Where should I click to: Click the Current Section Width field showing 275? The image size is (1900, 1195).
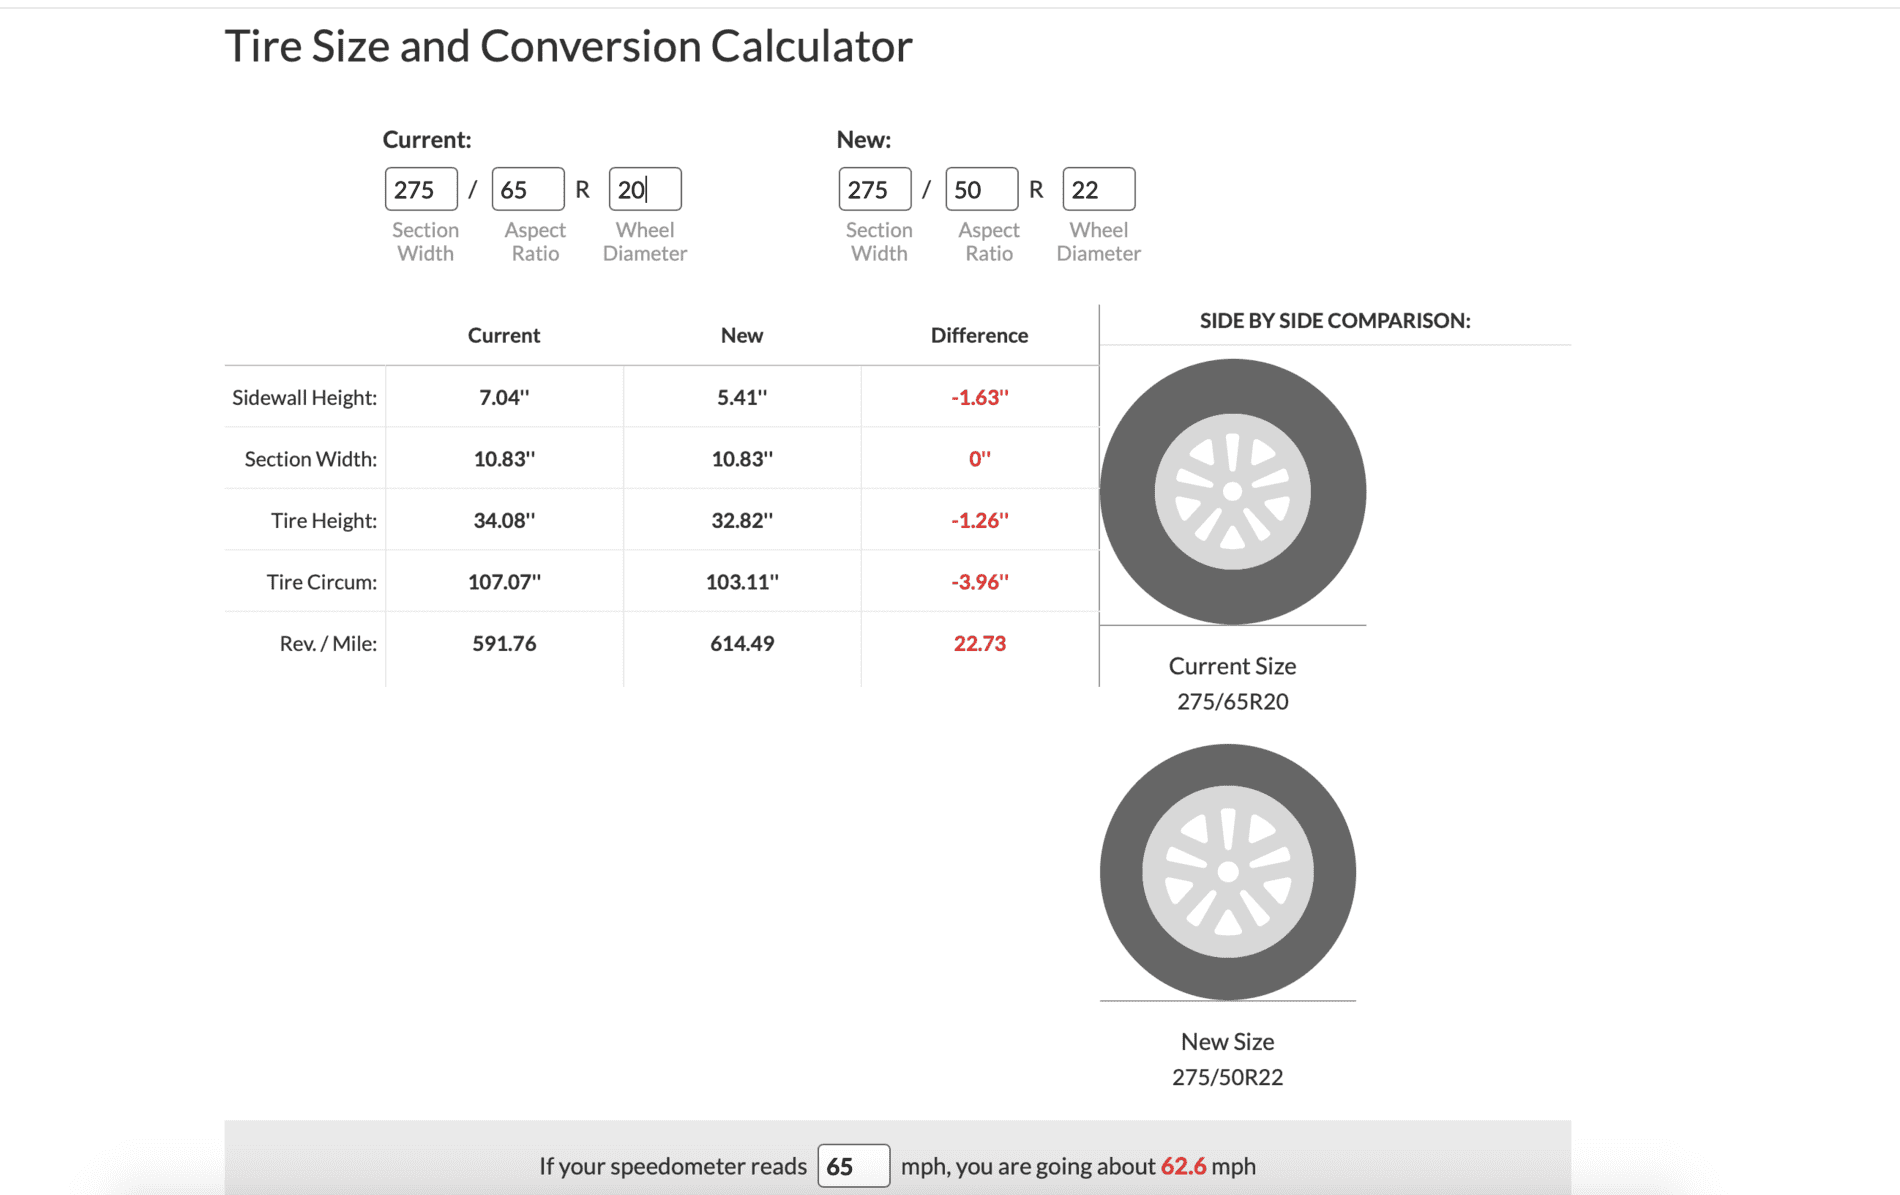pyautogui.click(x=421, y=189)
